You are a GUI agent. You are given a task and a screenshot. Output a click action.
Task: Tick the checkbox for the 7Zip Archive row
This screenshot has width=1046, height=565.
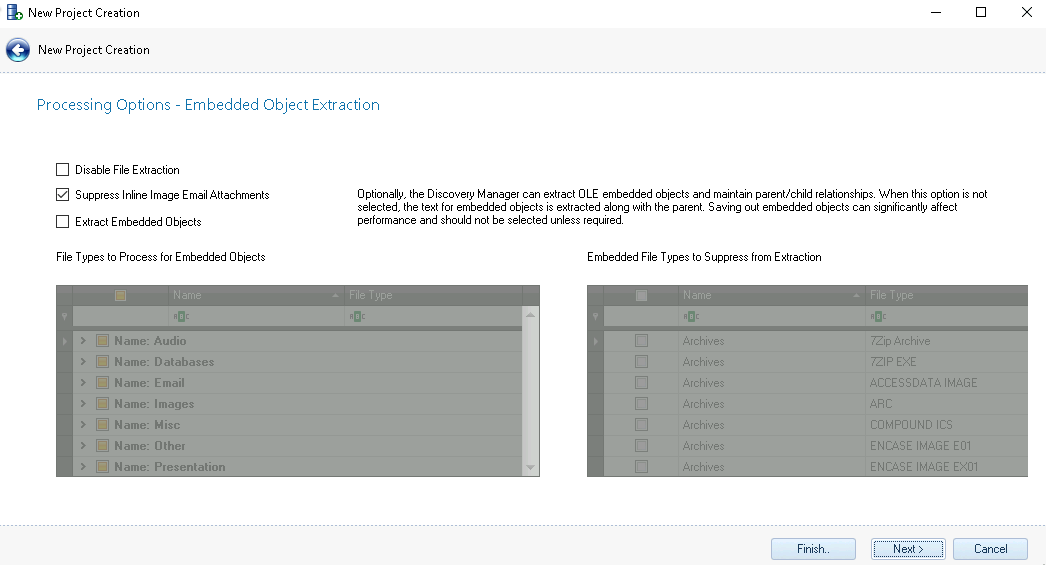pos(642,341)
